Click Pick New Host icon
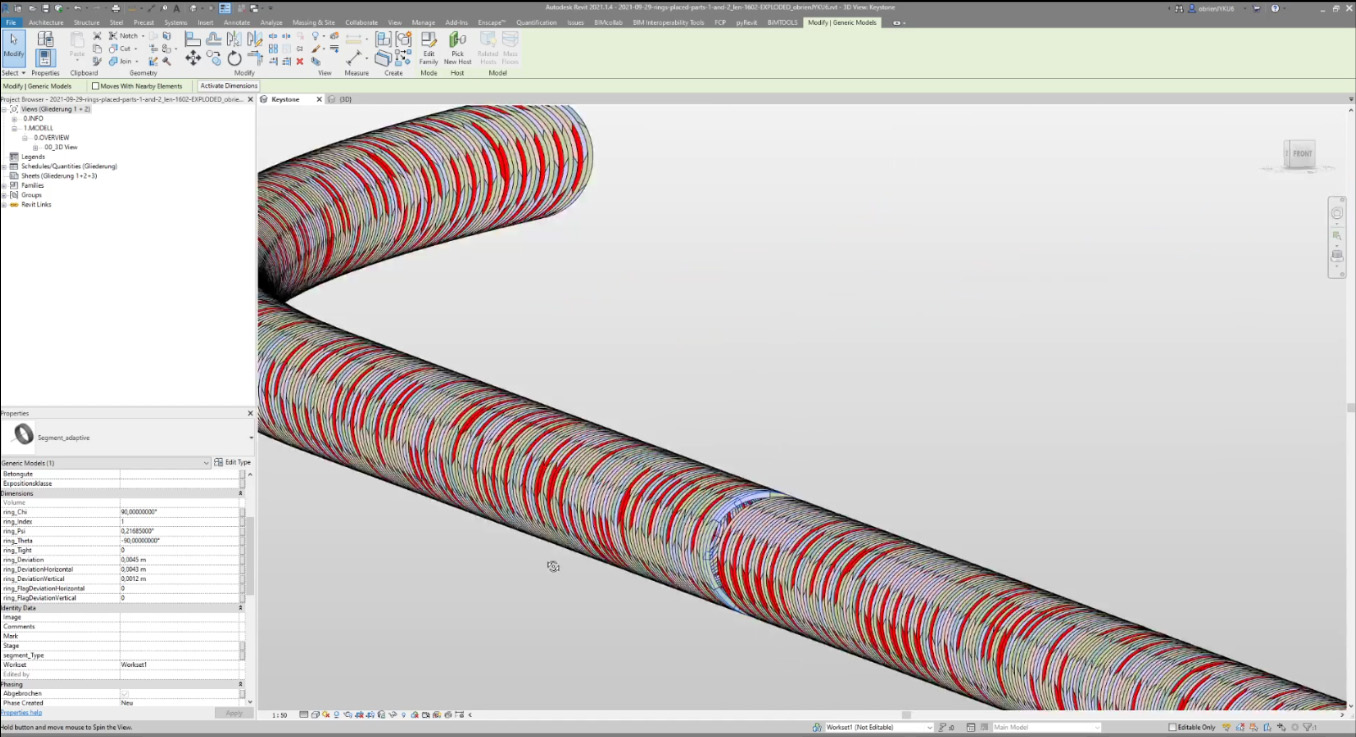 pyautogui.click(x=457, y=47)
